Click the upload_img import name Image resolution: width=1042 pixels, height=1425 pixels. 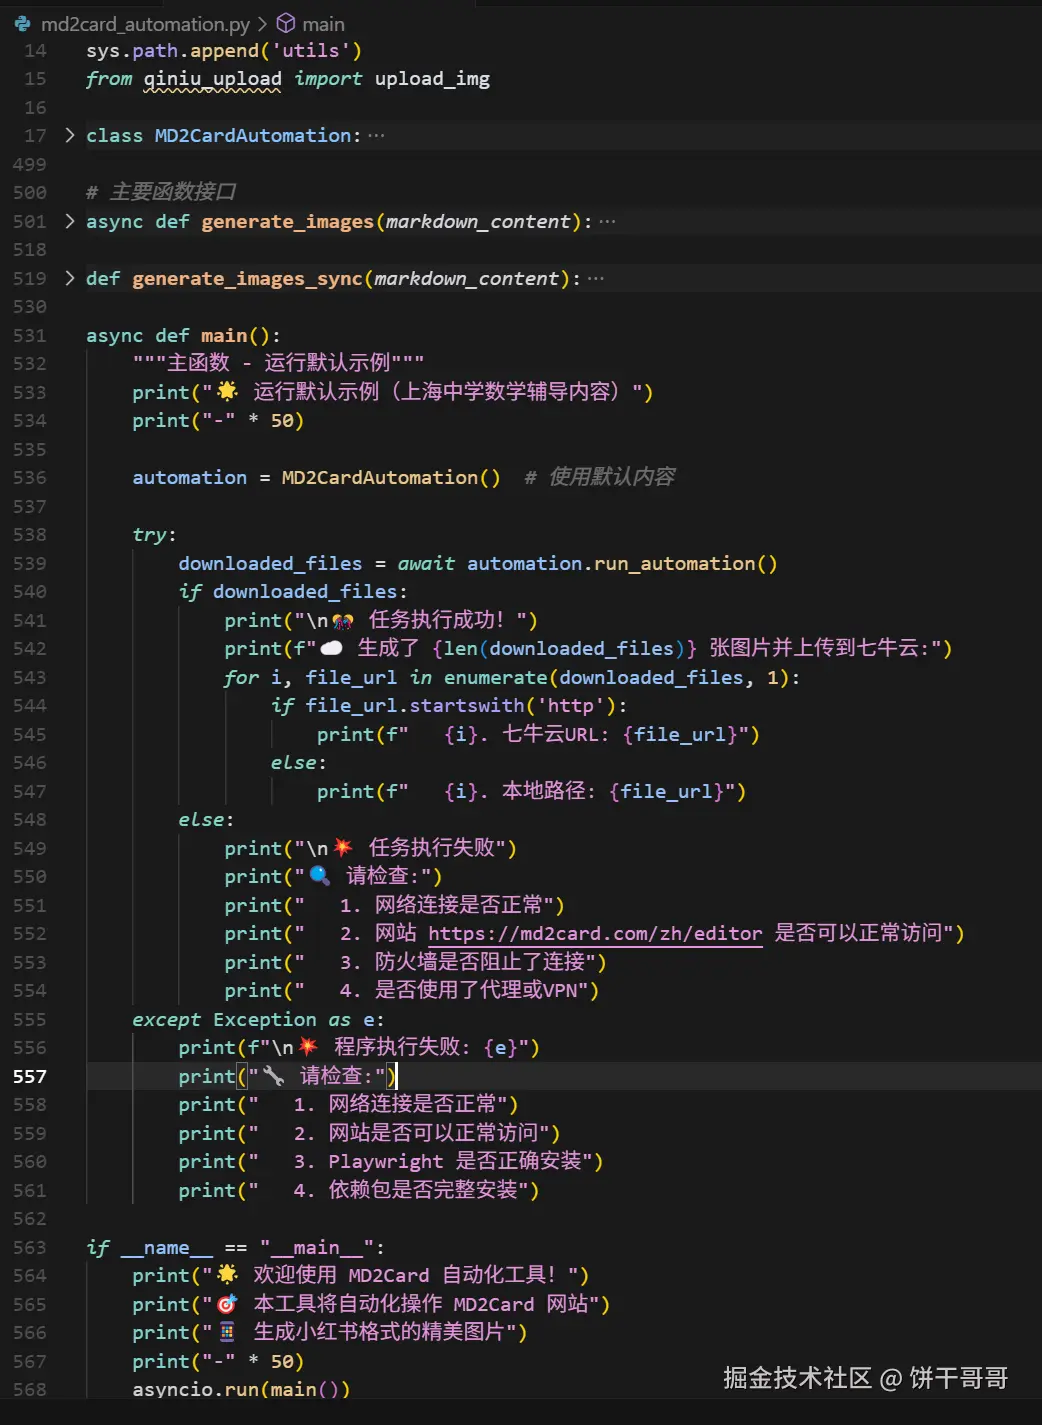pyautogui.click(x=432, y=79)
